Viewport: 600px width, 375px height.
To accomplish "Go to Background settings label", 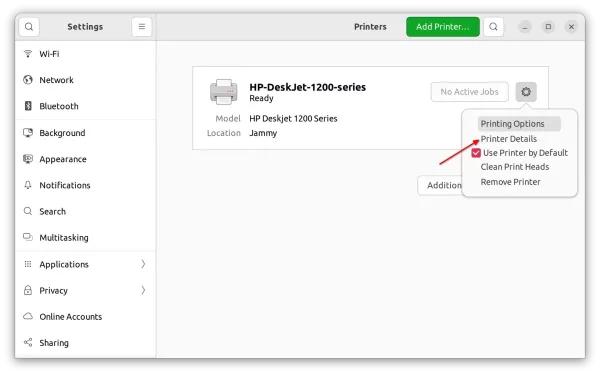I will (62, 133).
